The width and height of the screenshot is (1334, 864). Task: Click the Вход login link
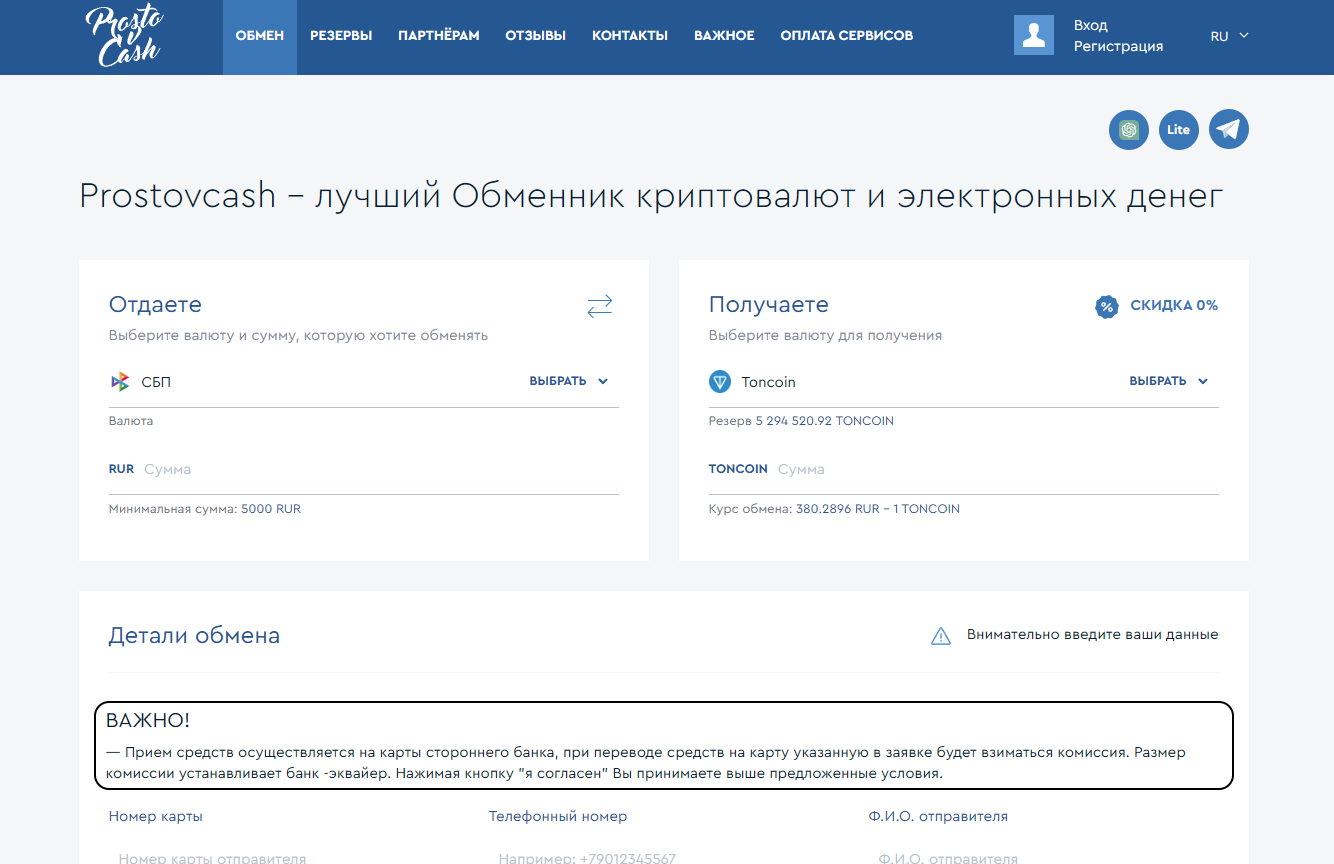pos(1091,25)
